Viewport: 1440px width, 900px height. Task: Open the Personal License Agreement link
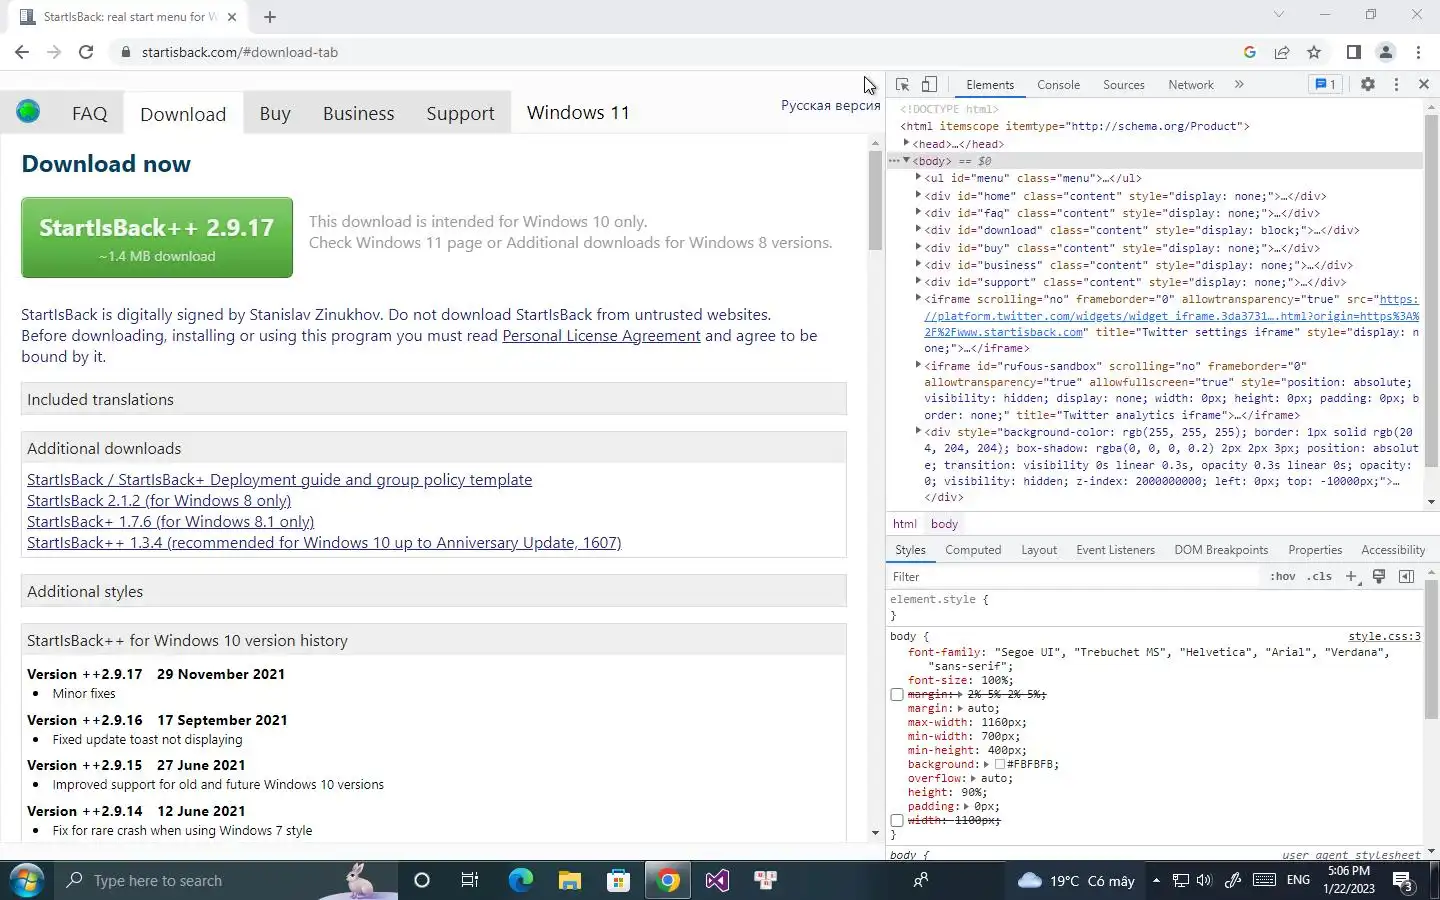(x=601, y=336)
